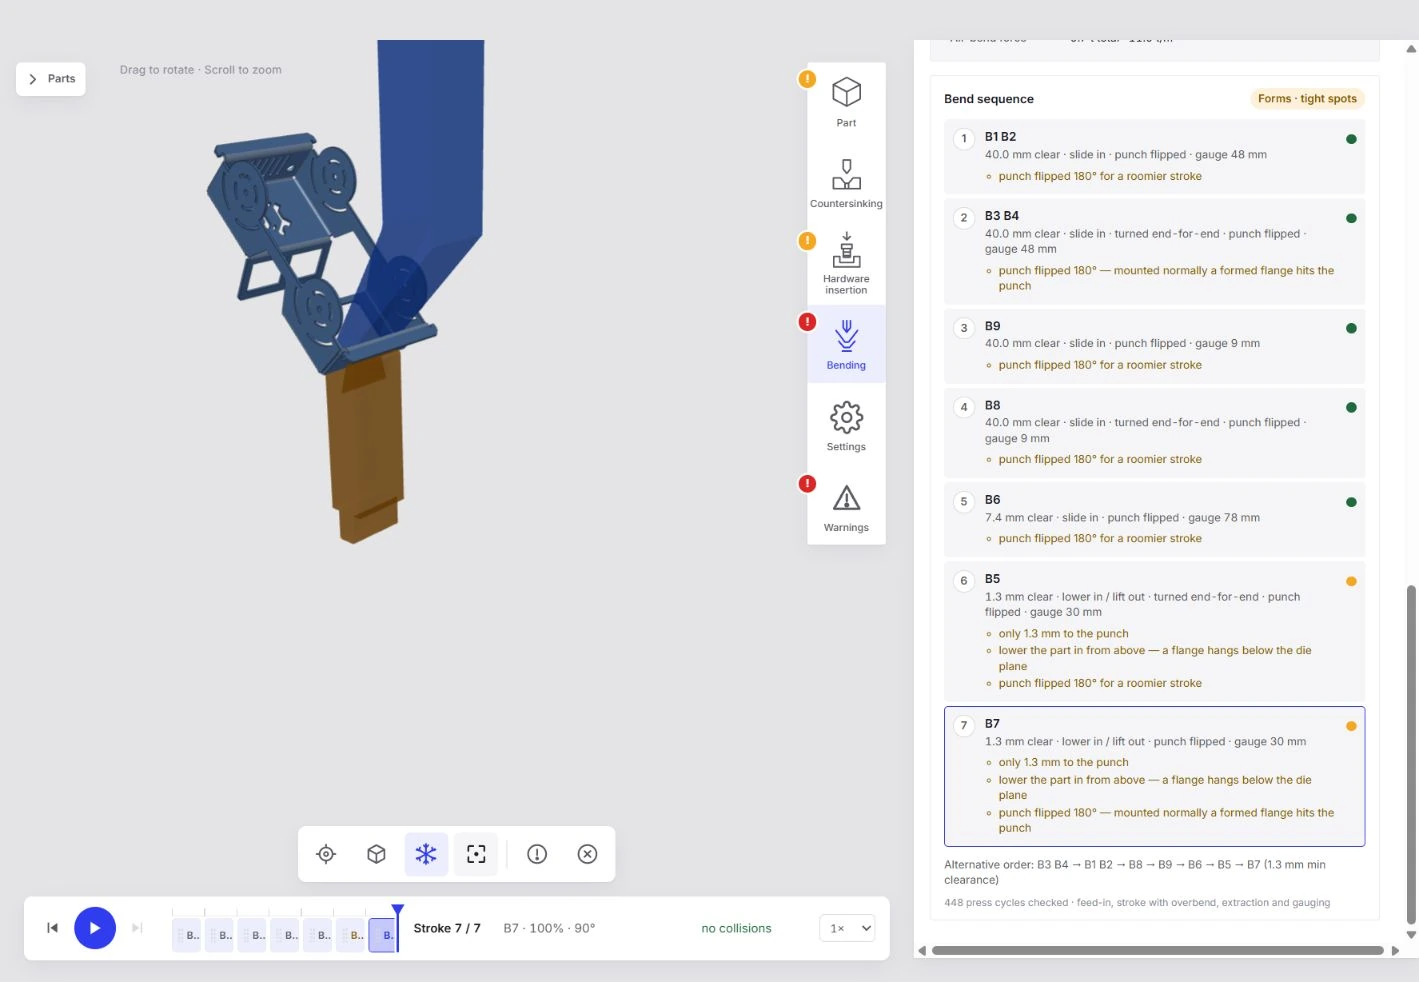Select bend step B5

click(1154, 632)
